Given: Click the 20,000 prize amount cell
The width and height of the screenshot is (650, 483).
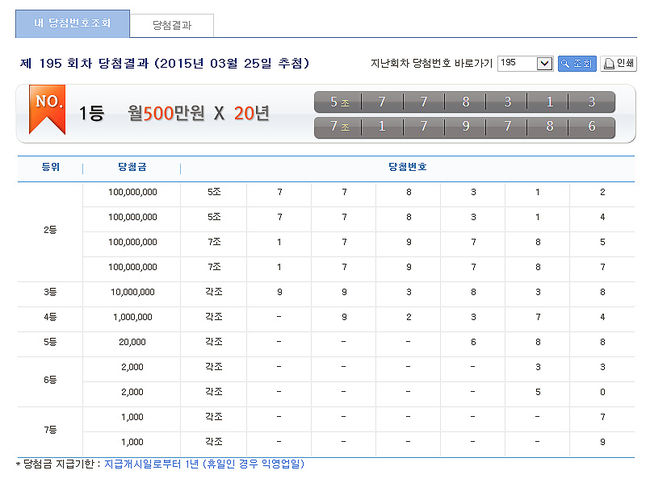Looking at the screenshot, I should 132,342.
